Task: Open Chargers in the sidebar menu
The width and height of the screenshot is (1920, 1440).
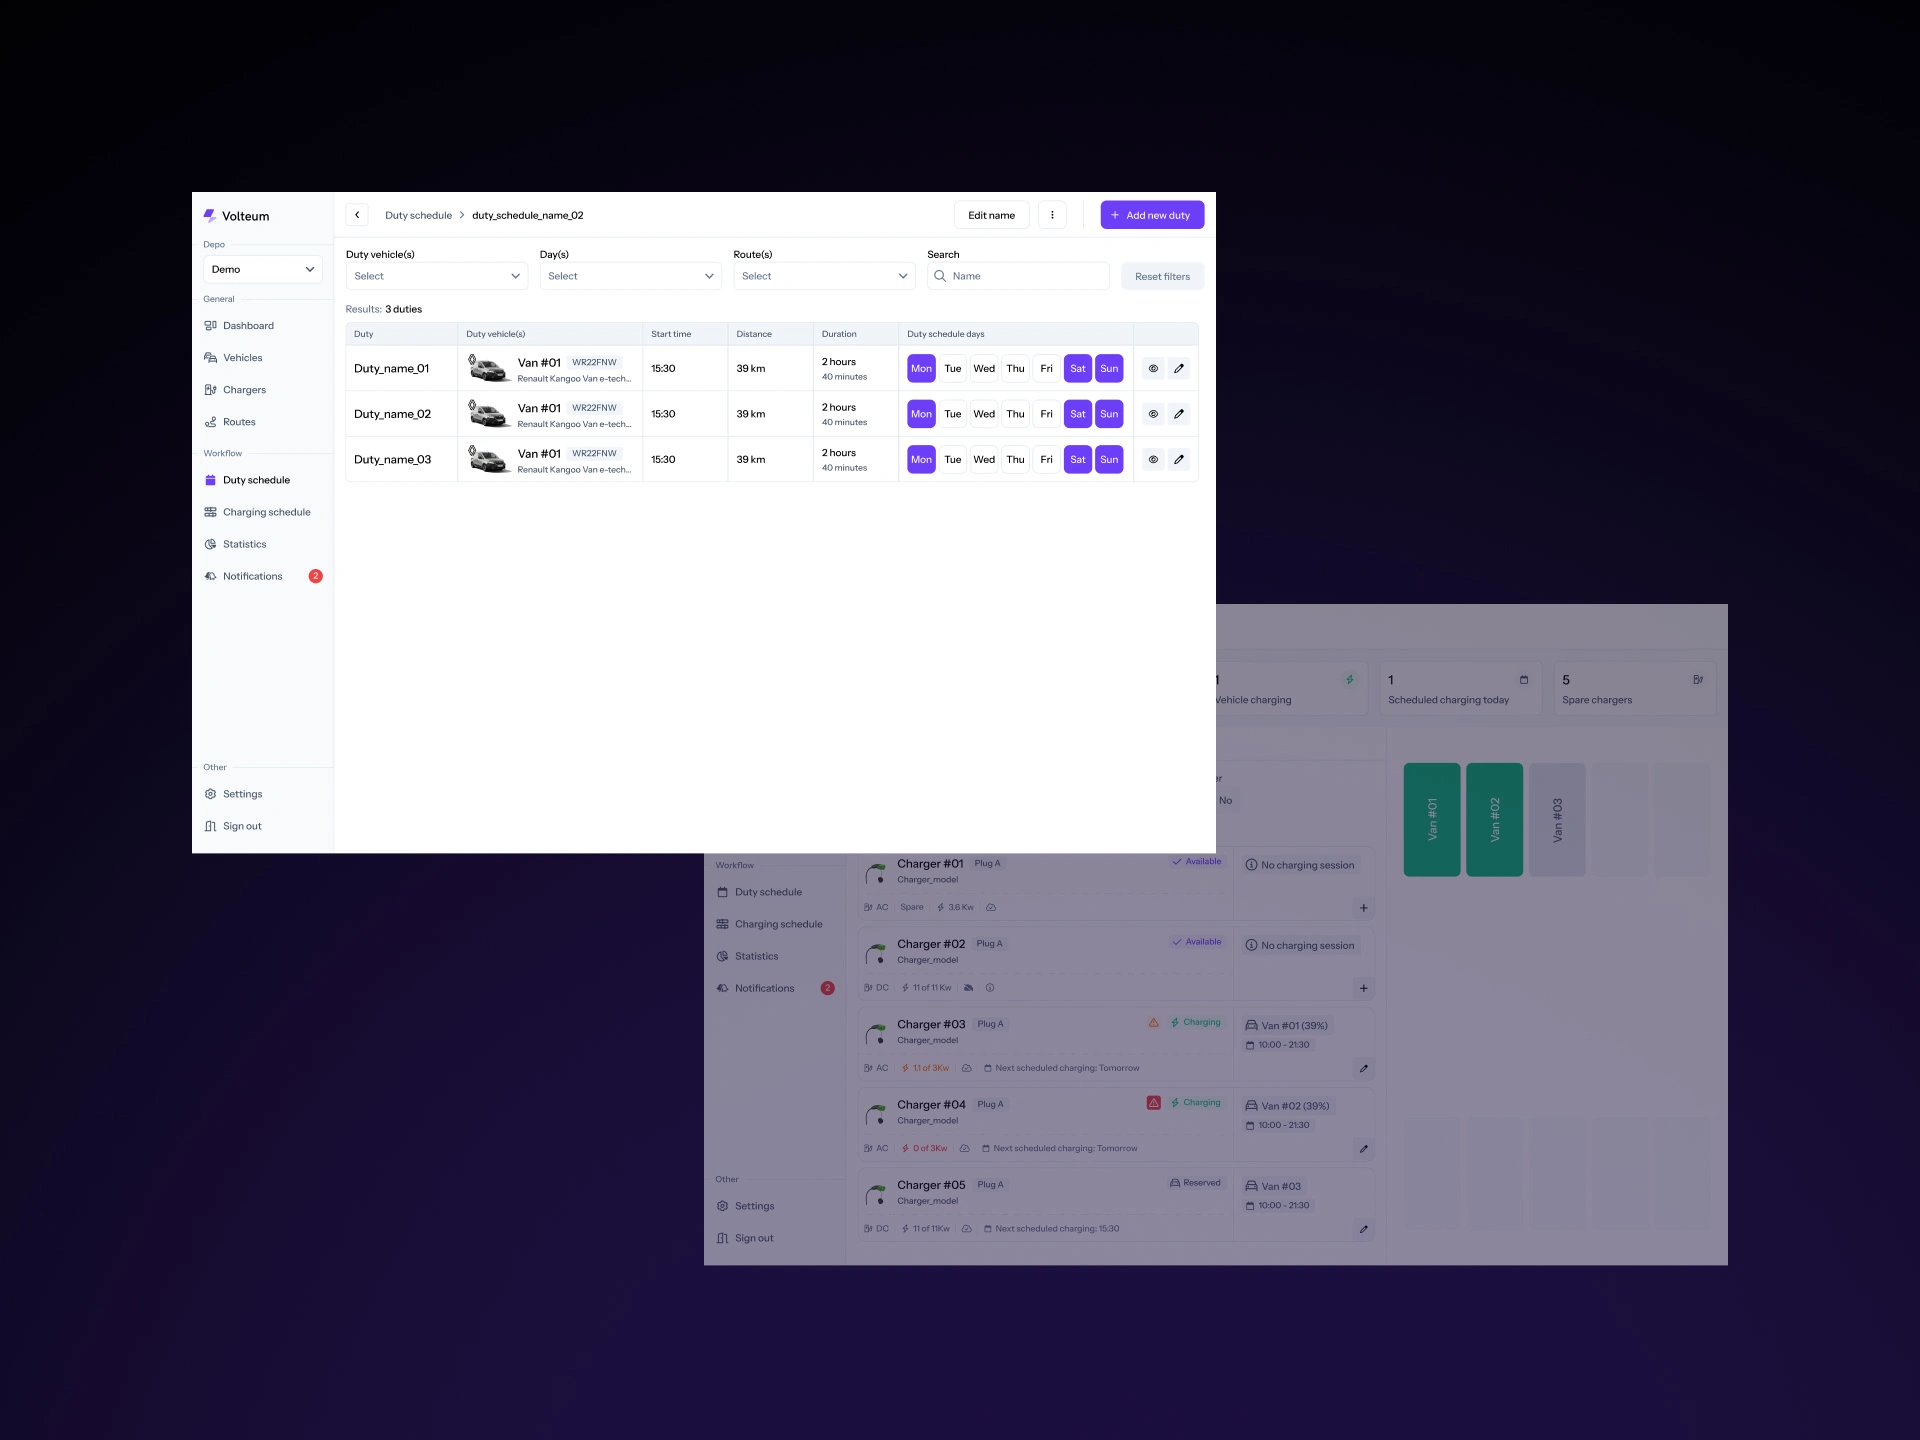Action: coord(244,390)
